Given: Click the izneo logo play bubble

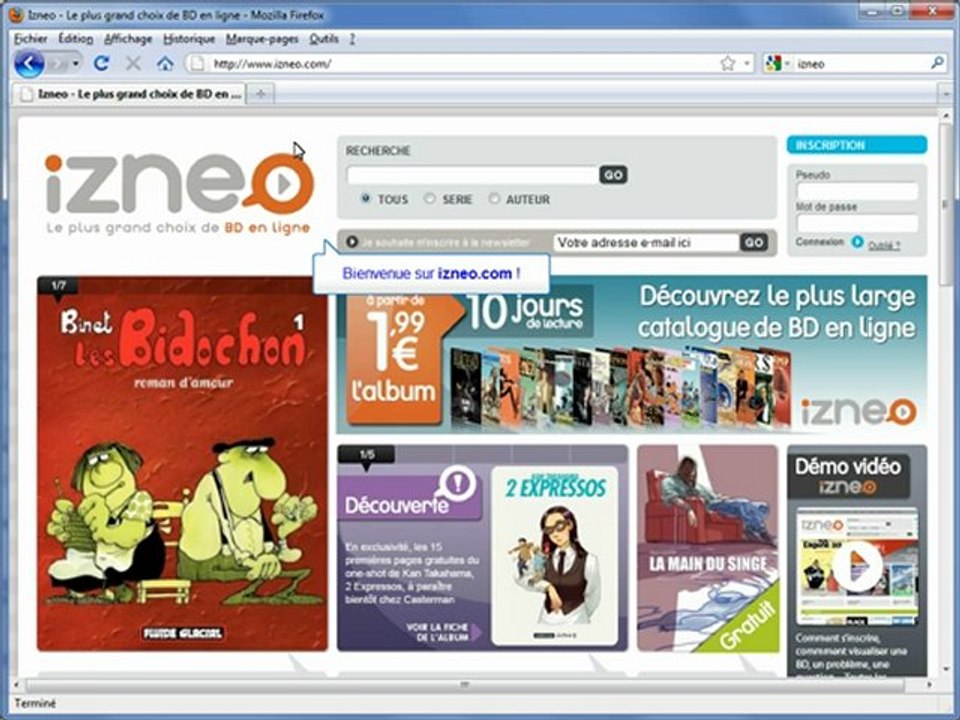Looking at the screenshot, I should (x=281, y=184).
